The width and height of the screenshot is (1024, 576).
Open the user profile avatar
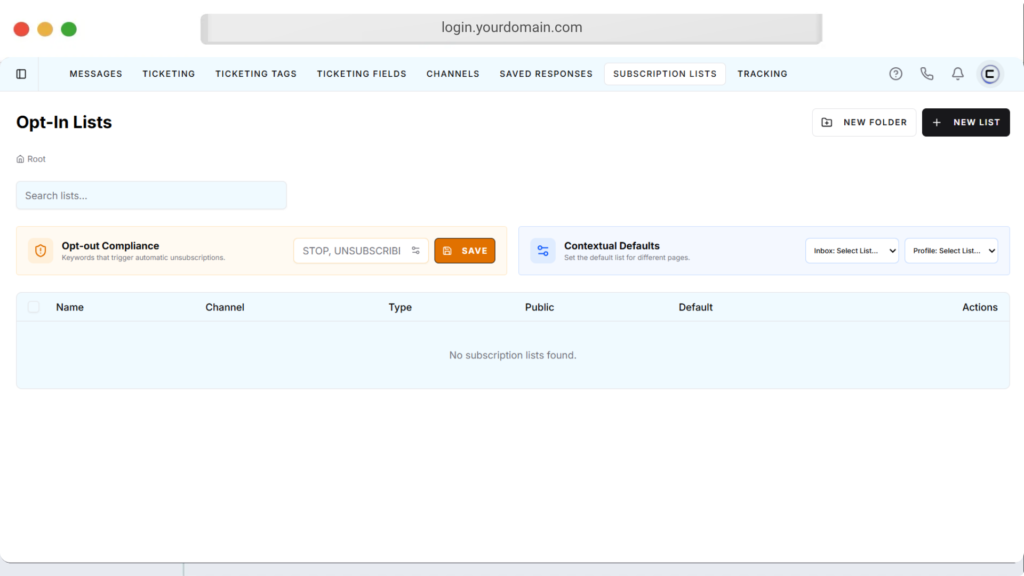click(x=990, y=74)
